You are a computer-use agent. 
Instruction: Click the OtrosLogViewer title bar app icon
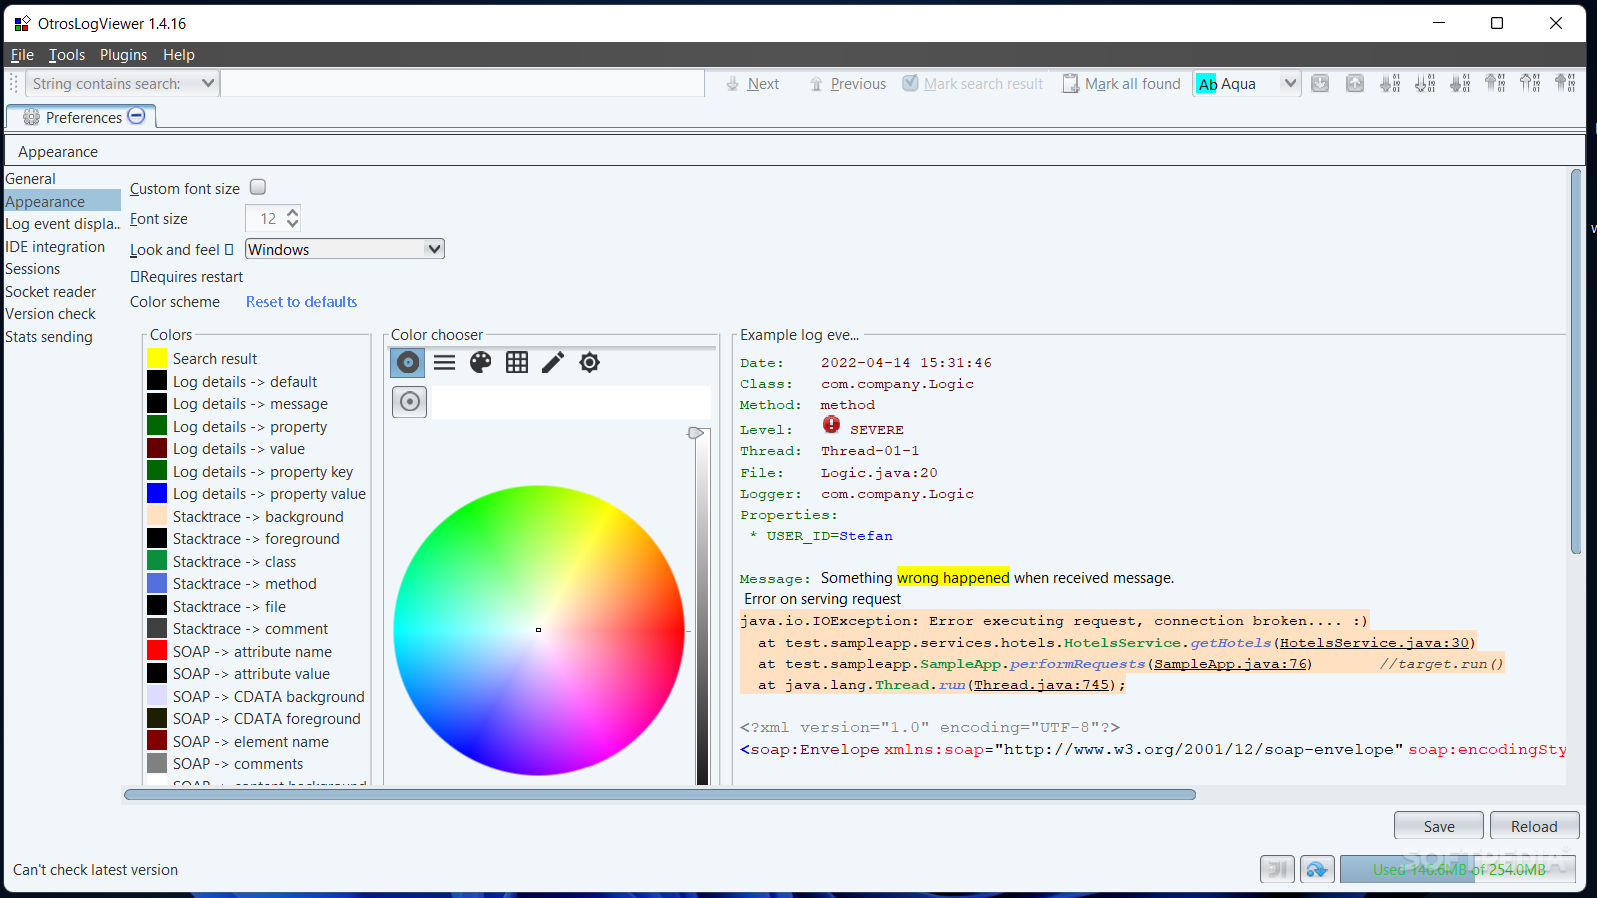pos(22,23)
